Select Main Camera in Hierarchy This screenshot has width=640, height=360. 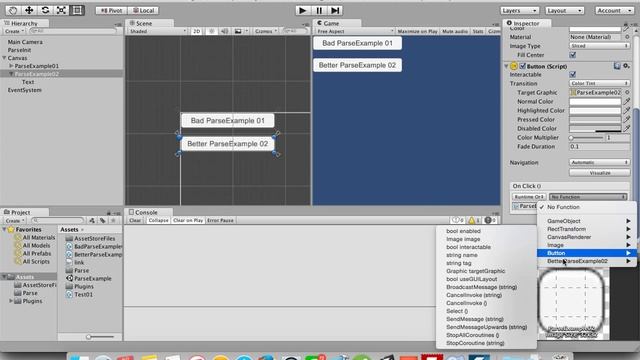25,42
